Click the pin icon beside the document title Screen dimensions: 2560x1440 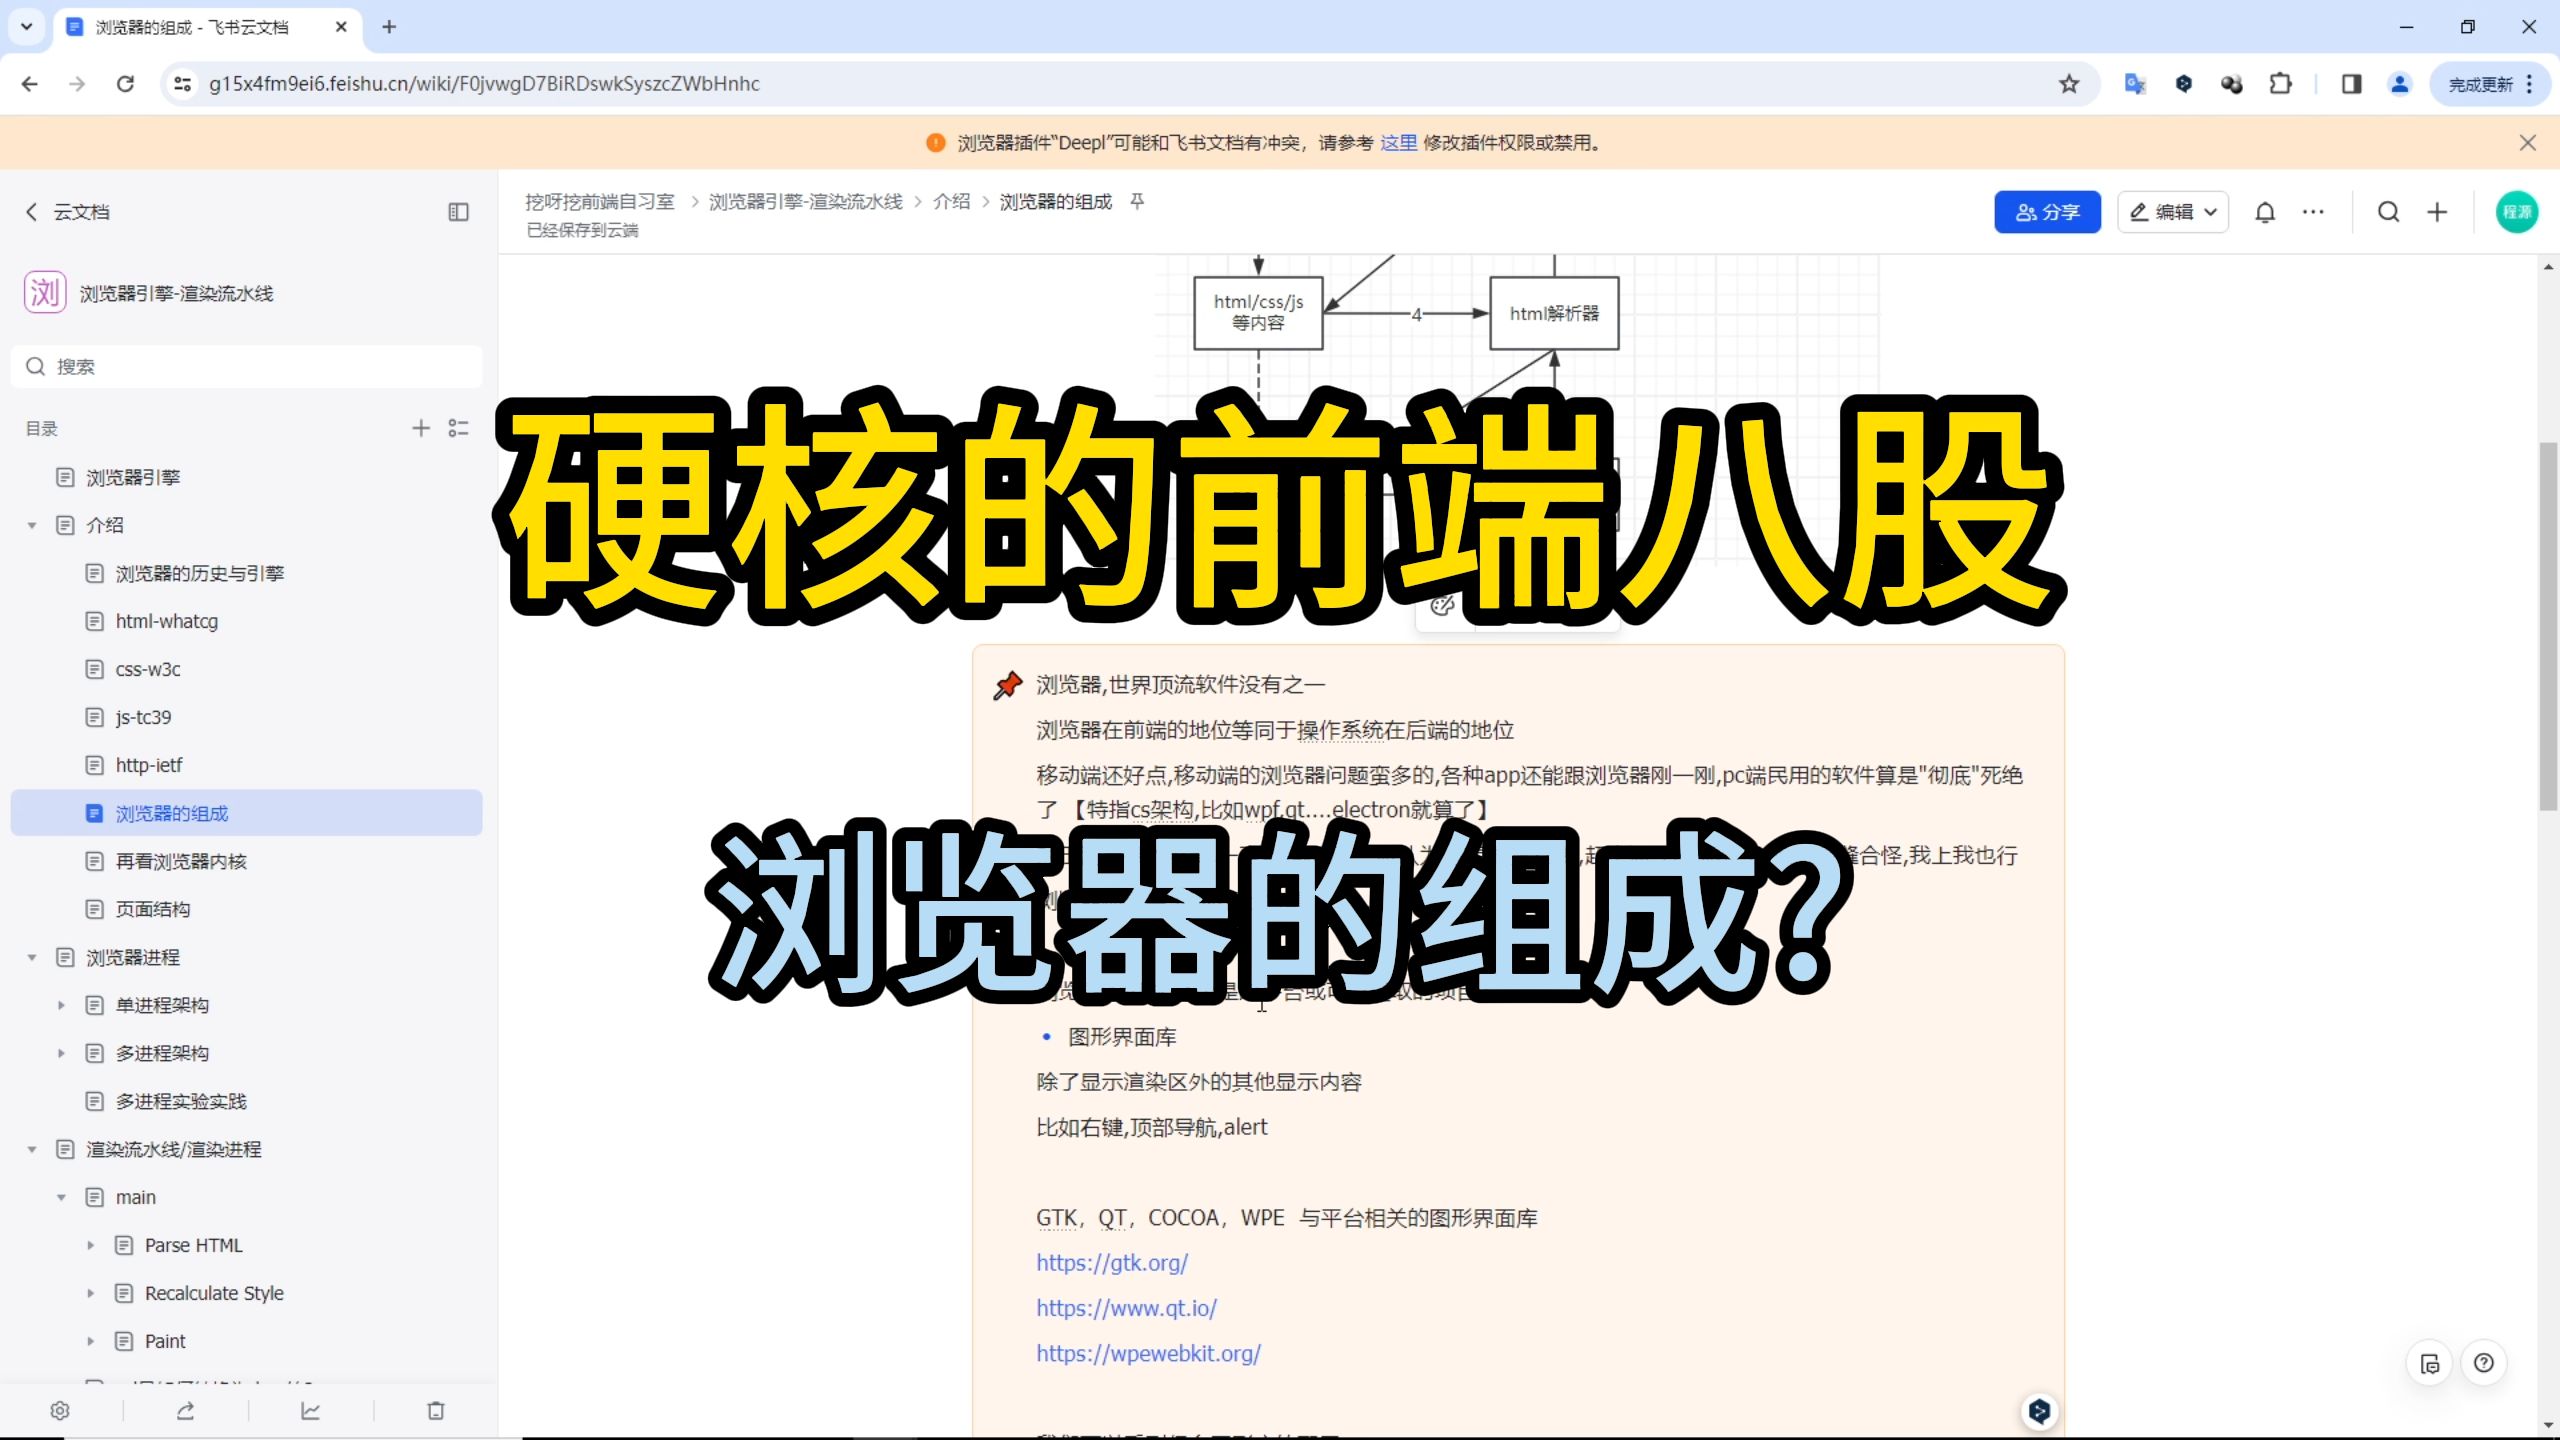coord(1137,202)
